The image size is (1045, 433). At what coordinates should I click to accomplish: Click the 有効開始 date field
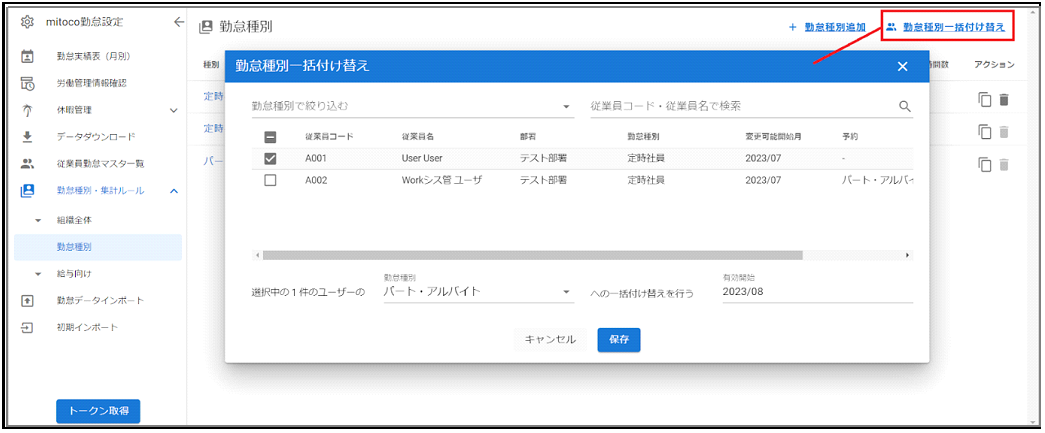pyautogui.click(x=816, y=292)
